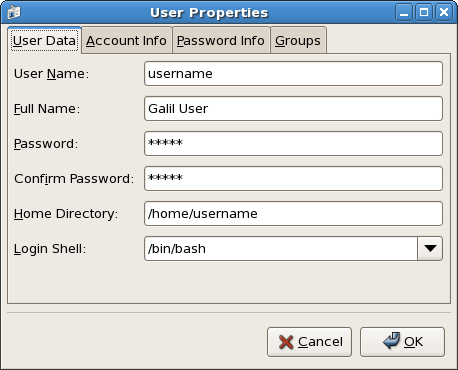Click the Confirm Password label

(x=74, y=179)
